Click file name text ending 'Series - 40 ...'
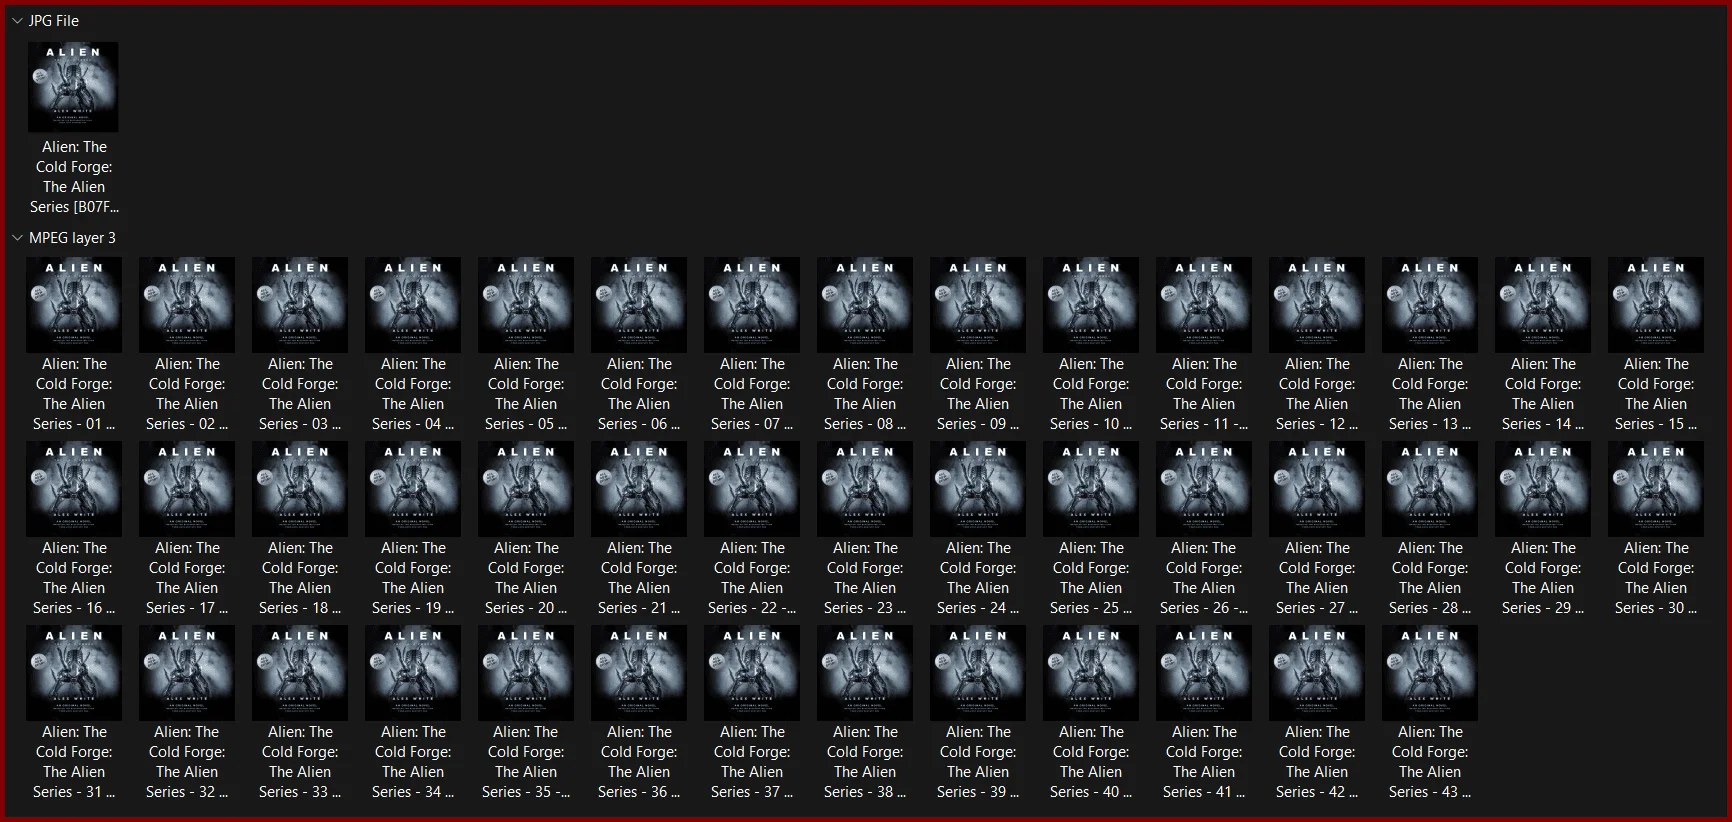1732x822 pixels. [x=1091, y=762]
